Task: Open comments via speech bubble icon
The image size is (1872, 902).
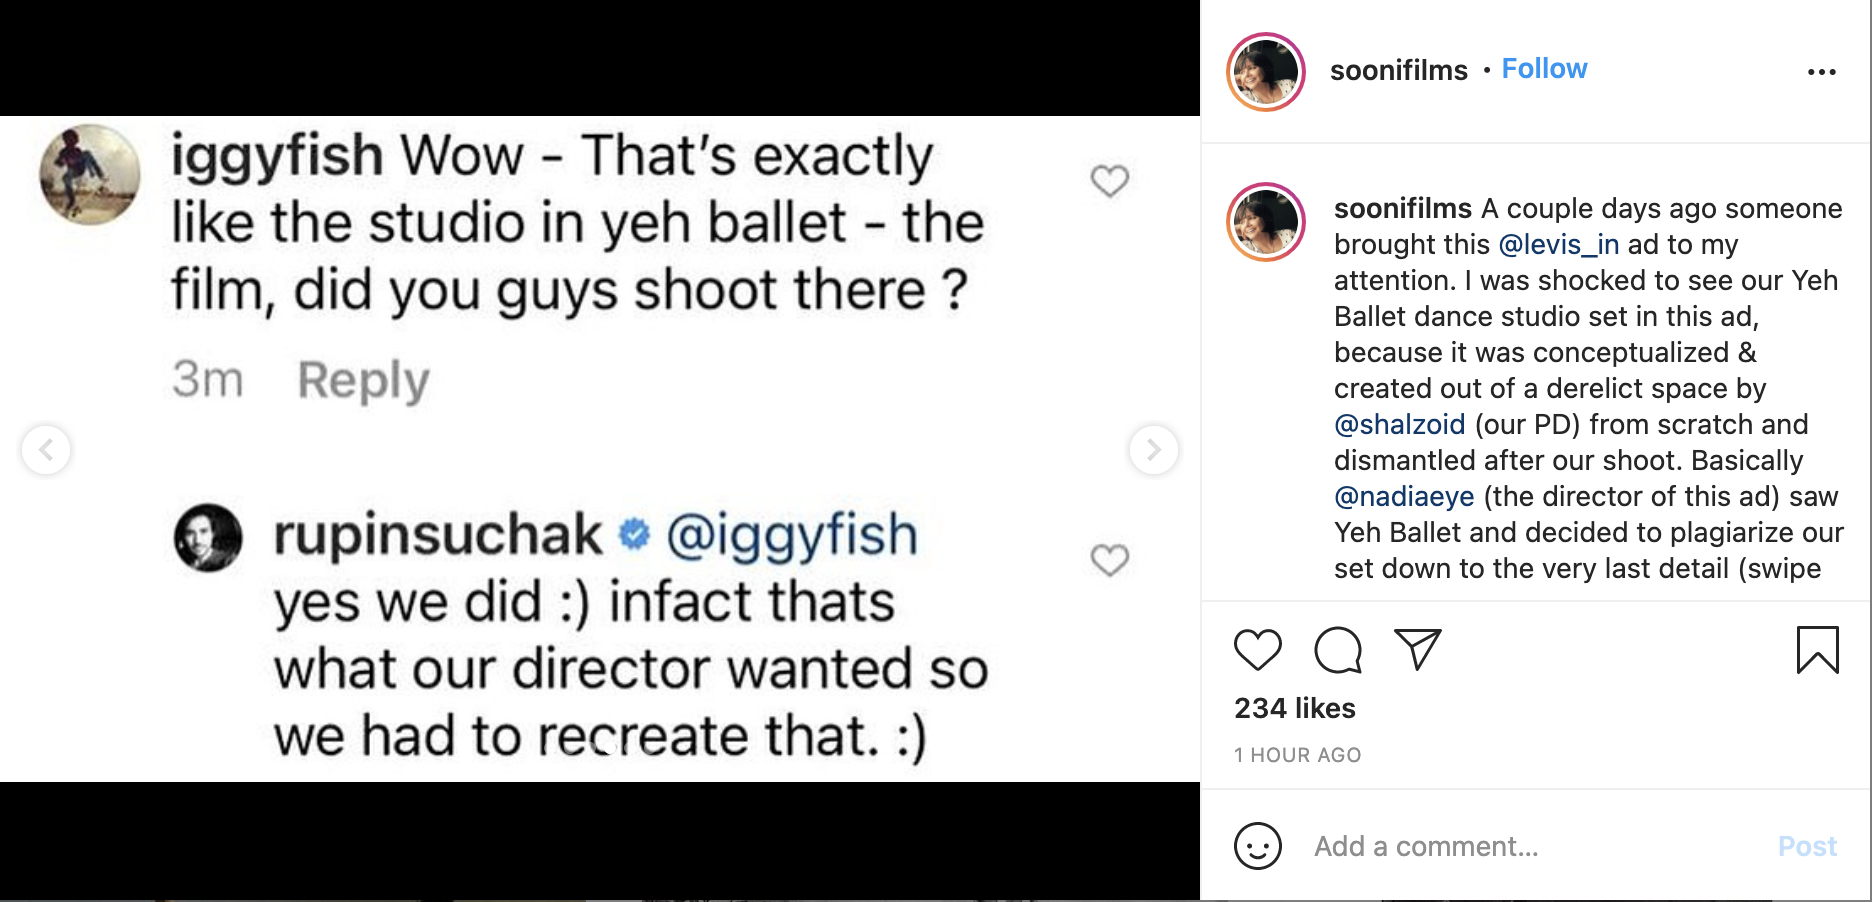Action: [x=1337, y=650]
